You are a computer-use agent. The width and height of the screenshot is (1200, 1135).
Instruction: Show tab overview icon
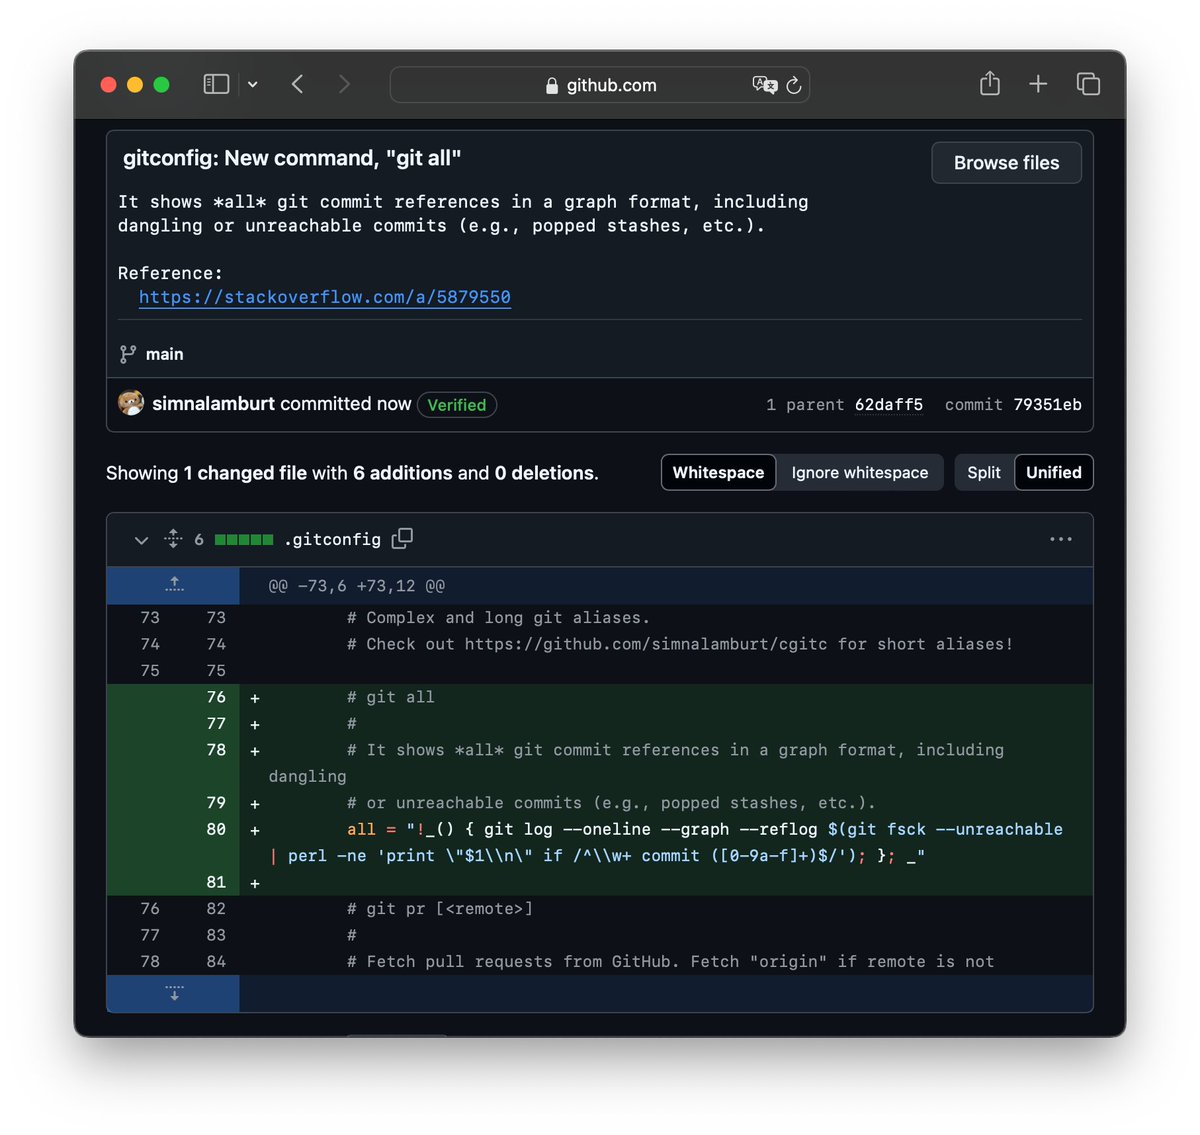tap(1088, 84)
